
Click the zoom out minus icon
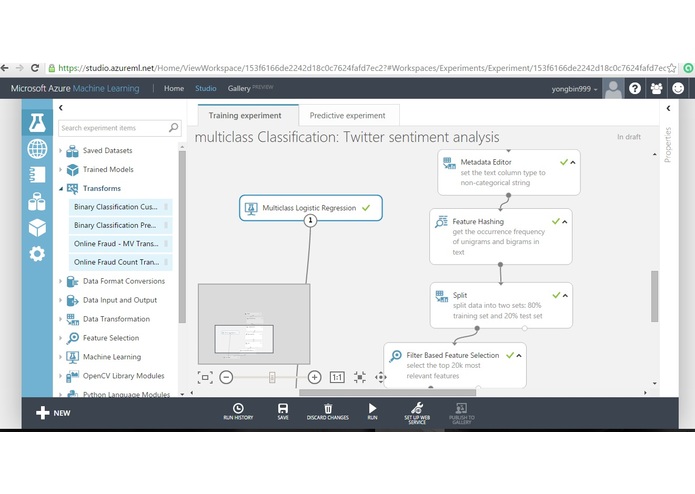coord(226,377)
